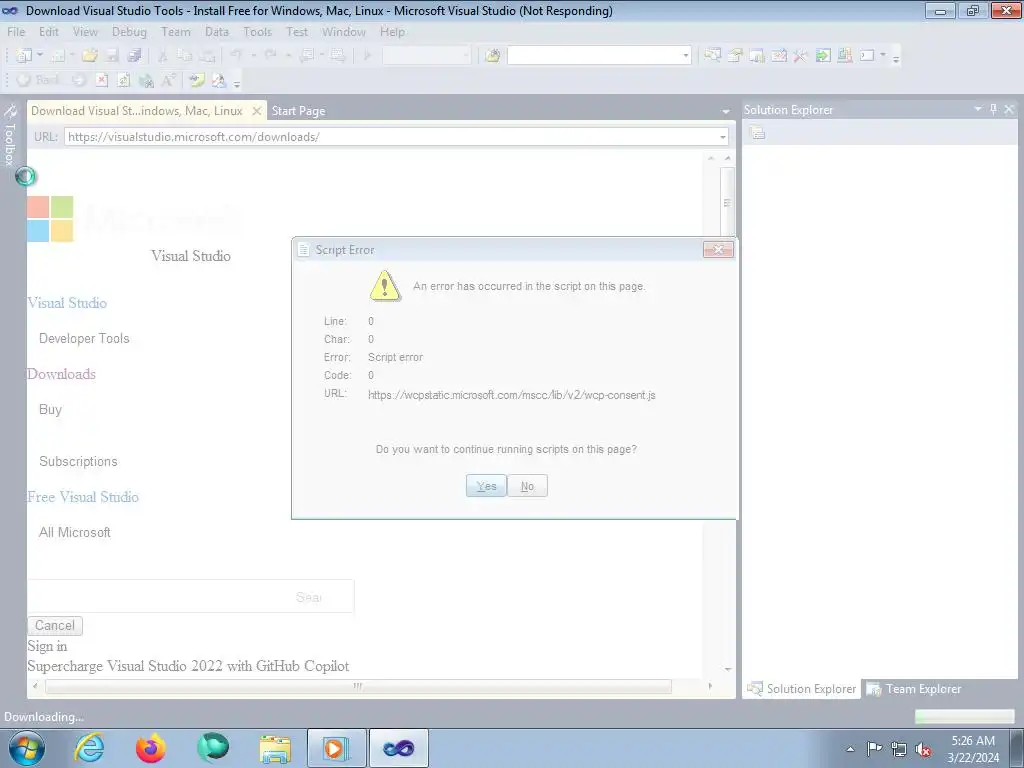The width and height of the screenshot is (1024, 768).
Task: Open the web browser toolbar options overflow
Action: click(236, 83)
